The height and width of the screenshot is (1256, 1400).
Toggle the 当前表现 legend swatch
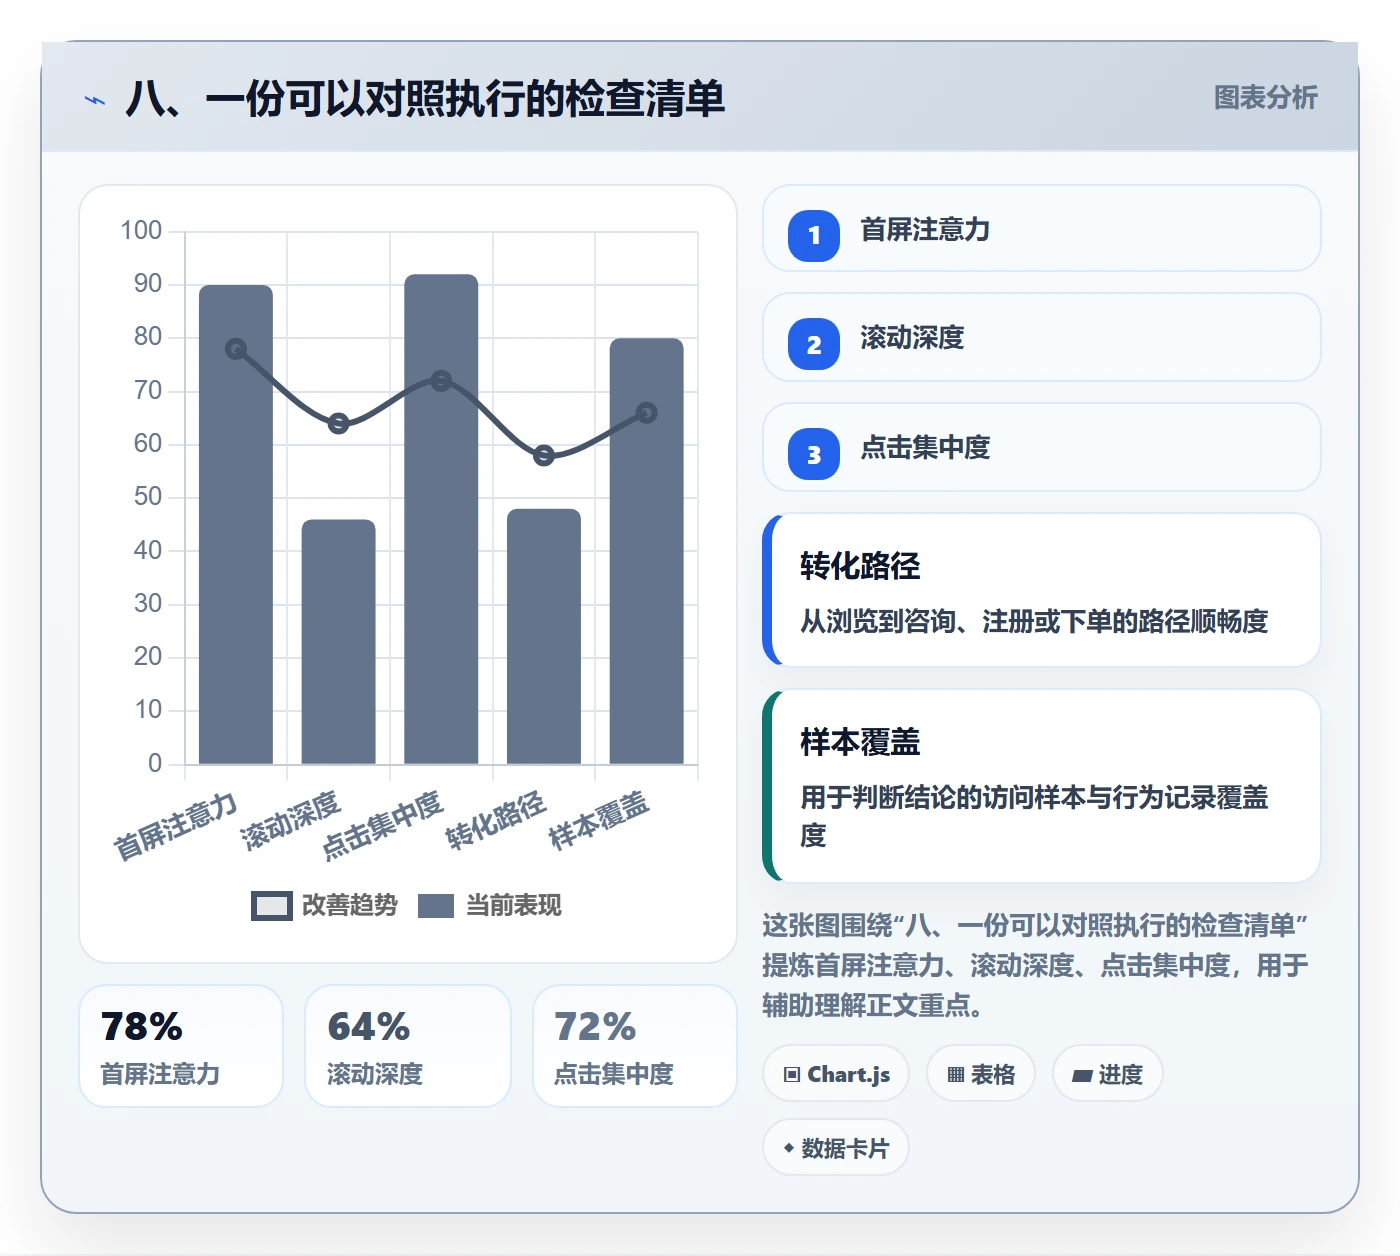[x=436, y=906]
